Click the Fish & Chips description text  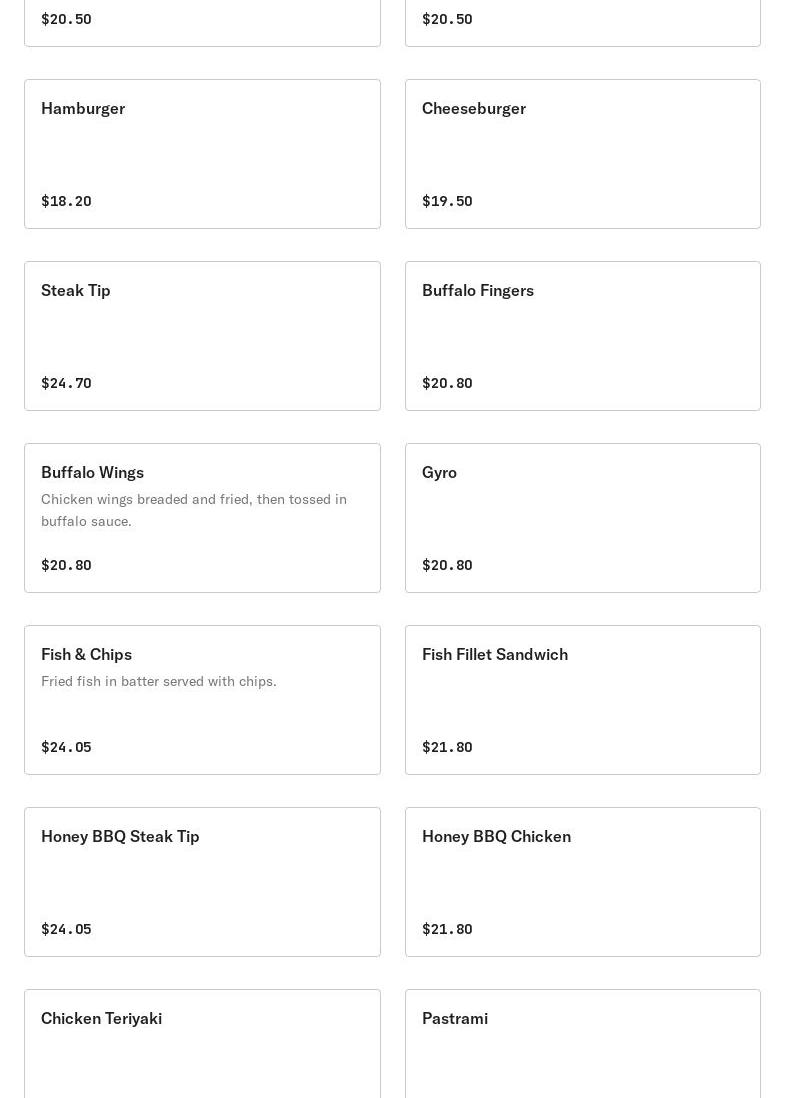click(x=159, y=681)
